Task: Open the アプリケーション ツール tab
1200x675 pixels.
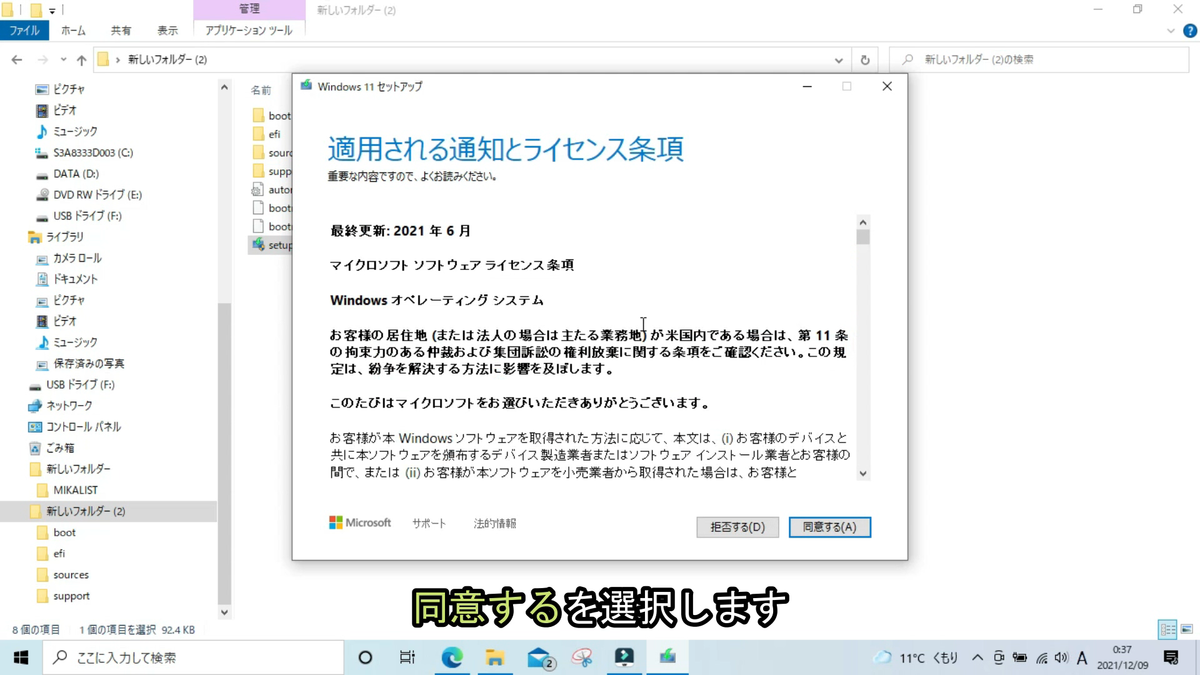Action: (249, 31)
